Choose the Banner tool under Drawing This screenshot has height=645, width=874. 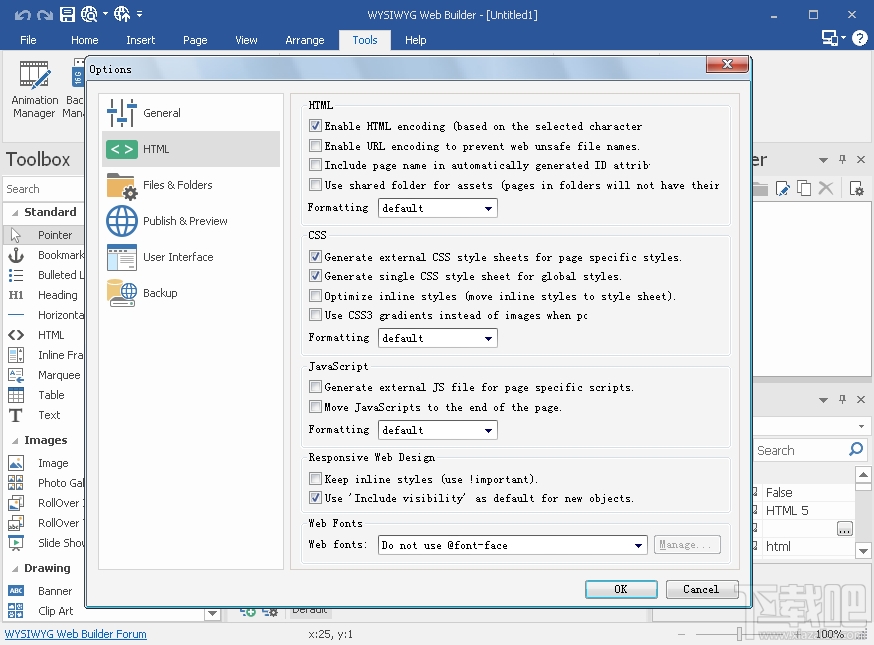click(55, 590)
